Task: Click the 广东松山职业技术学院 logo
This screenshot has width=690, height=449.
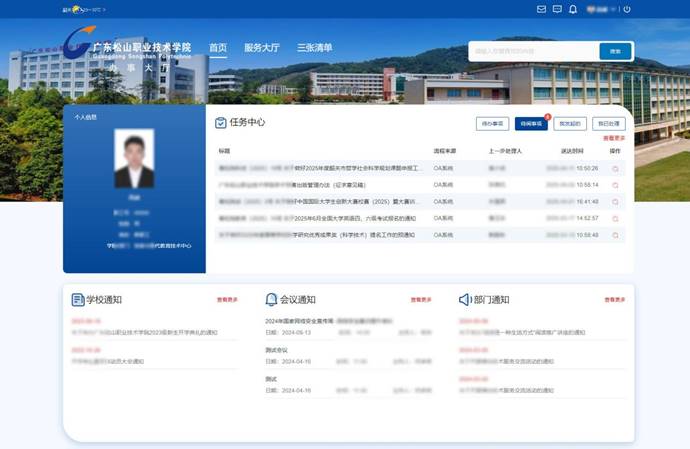Action: [x=128, y=48]
